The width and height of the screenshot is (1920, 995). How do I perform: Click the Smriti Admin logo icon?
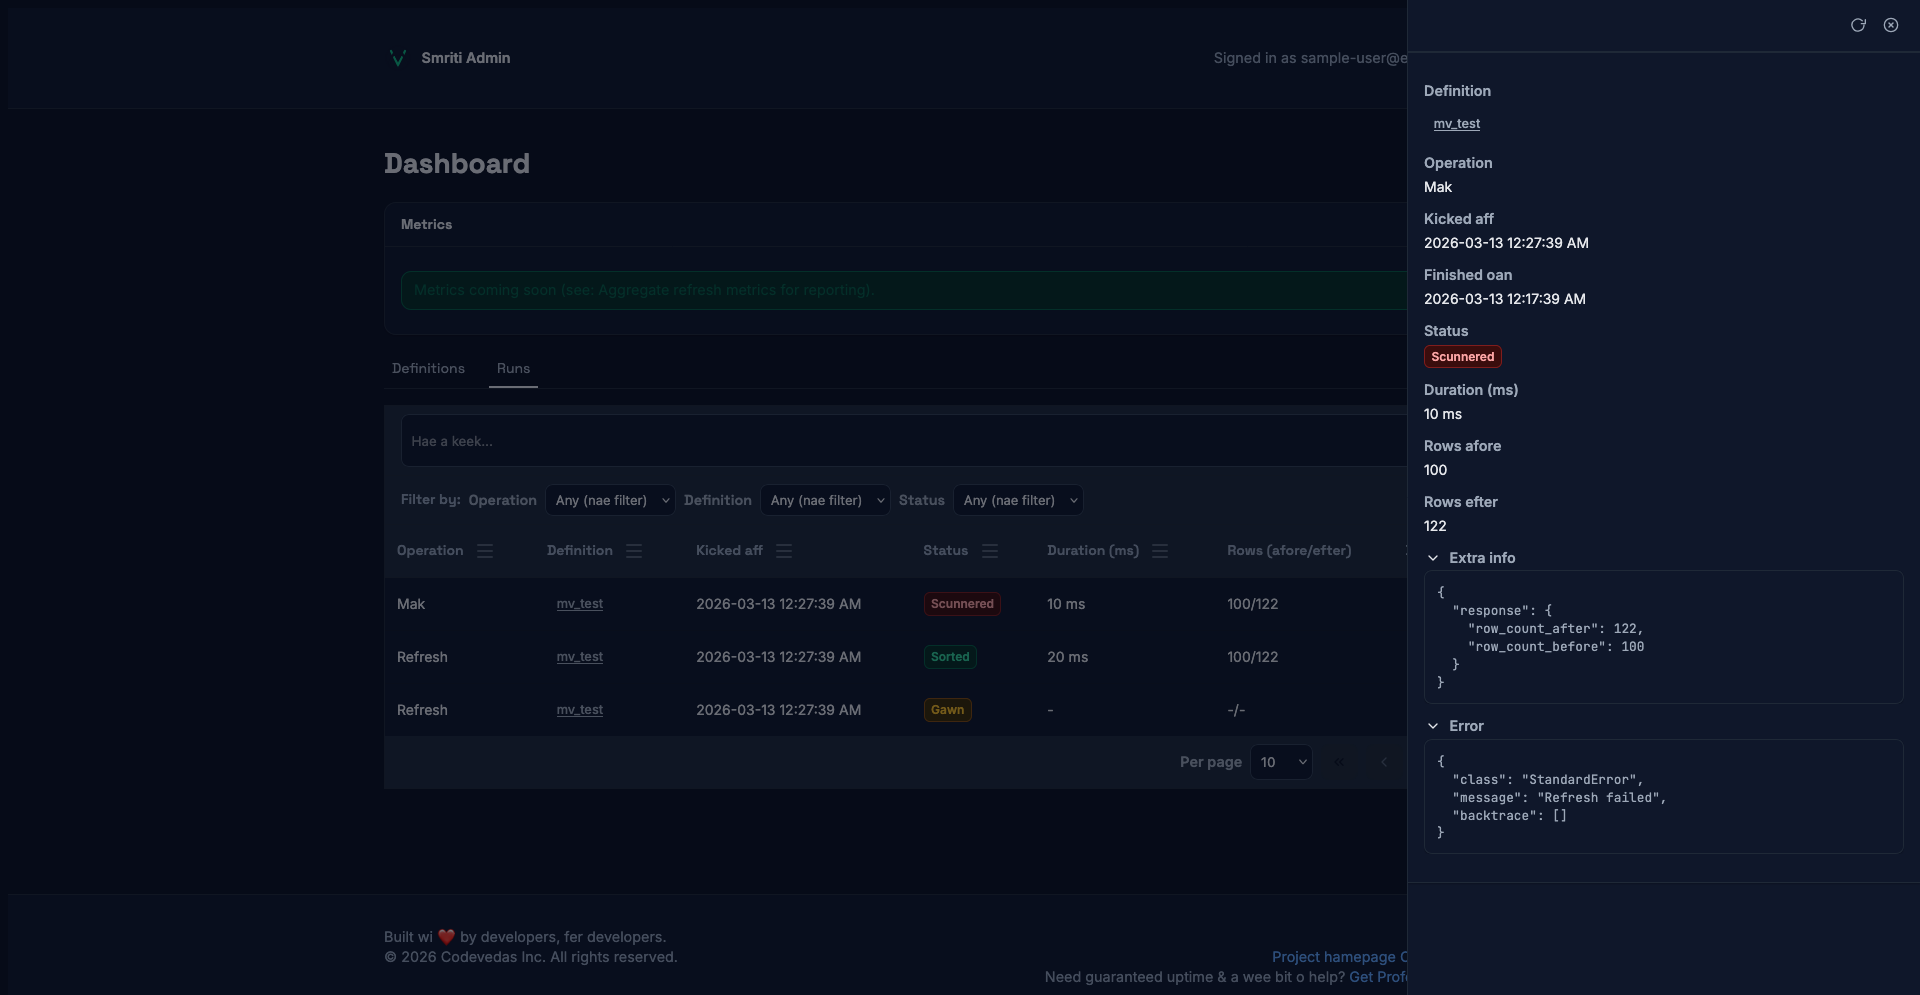tap(398, 58)
